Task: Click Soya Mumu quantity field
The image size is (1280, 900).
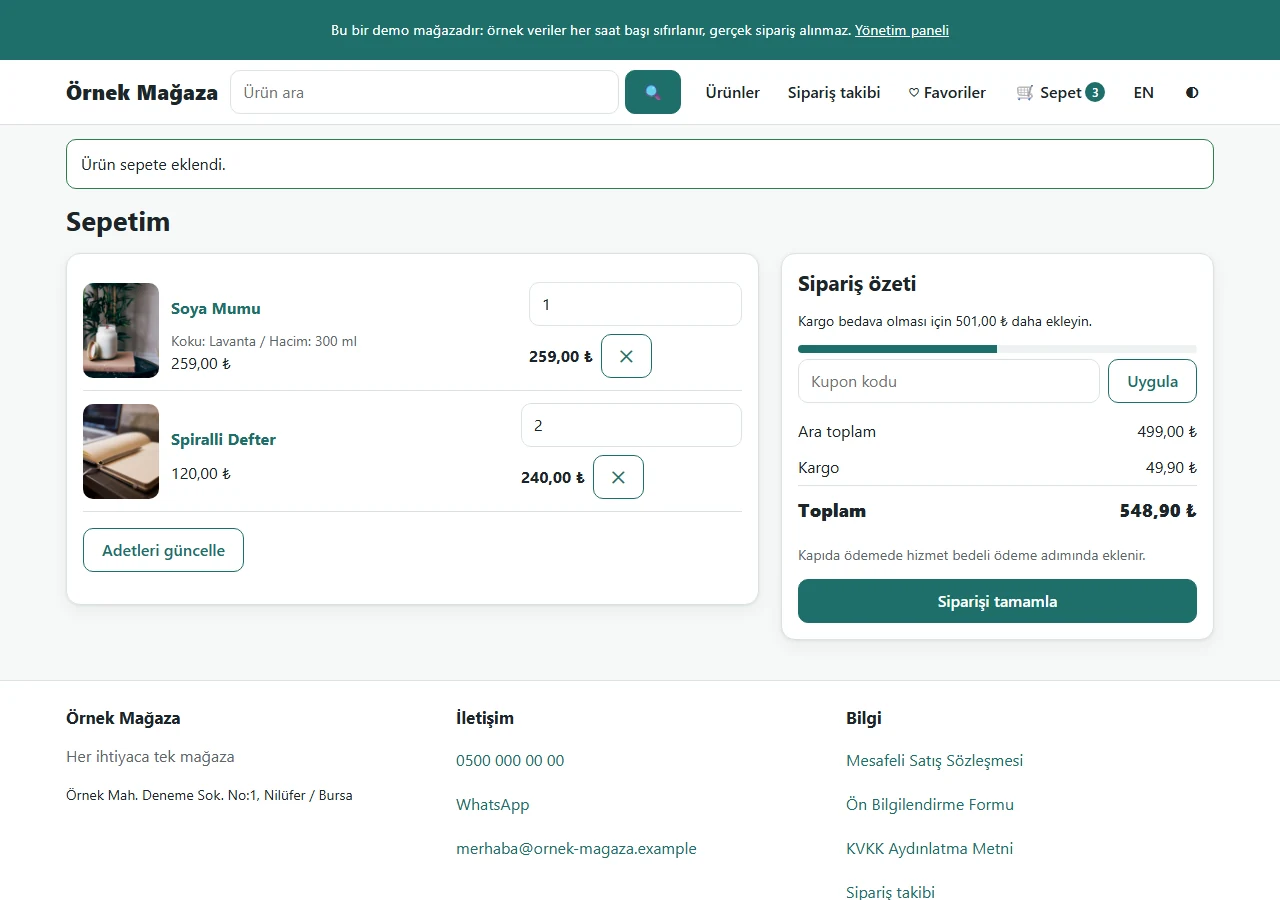Action: [x=635, y=304]
